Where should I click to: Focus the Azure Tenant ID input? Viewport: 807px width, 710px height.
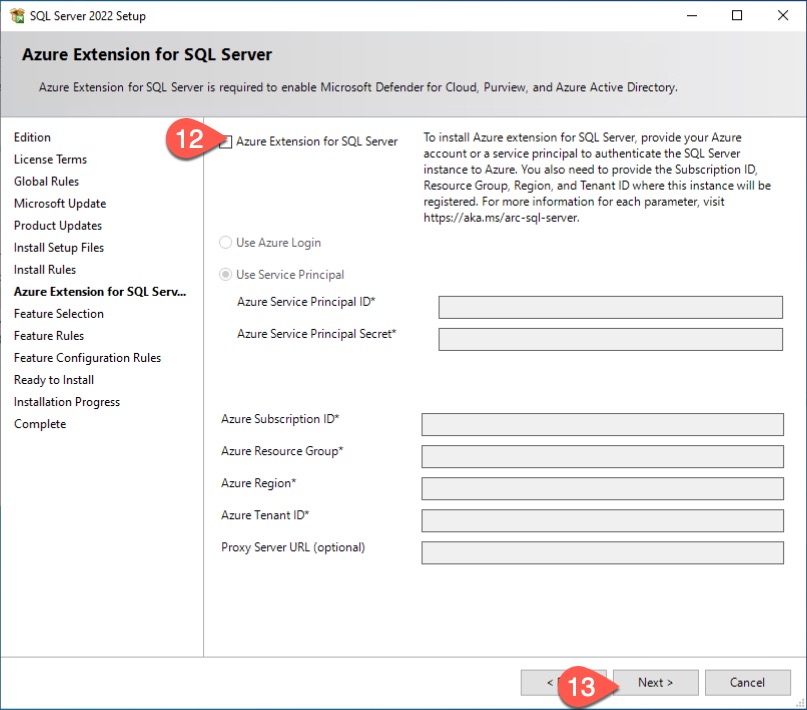(602, 520)
